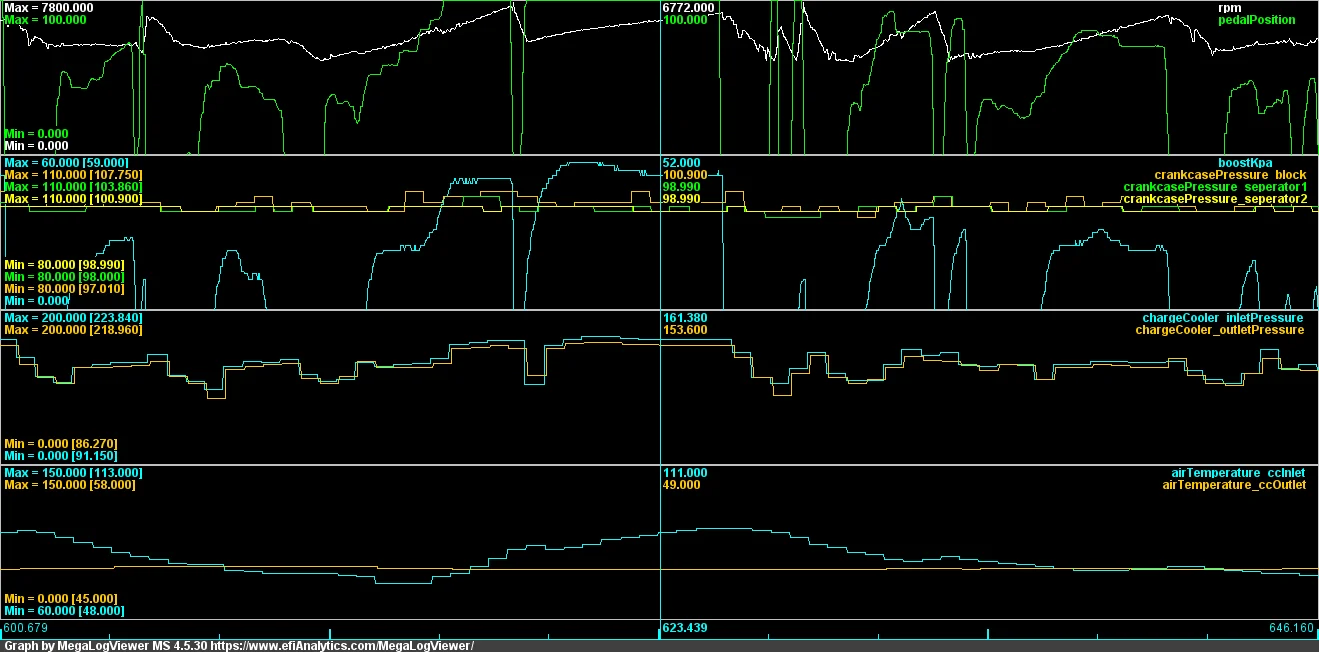This screenshot has height=652, width=1319.
Task: Click the white 'Min = 0.000' in top graph
Action: click(x=36, y=145)
